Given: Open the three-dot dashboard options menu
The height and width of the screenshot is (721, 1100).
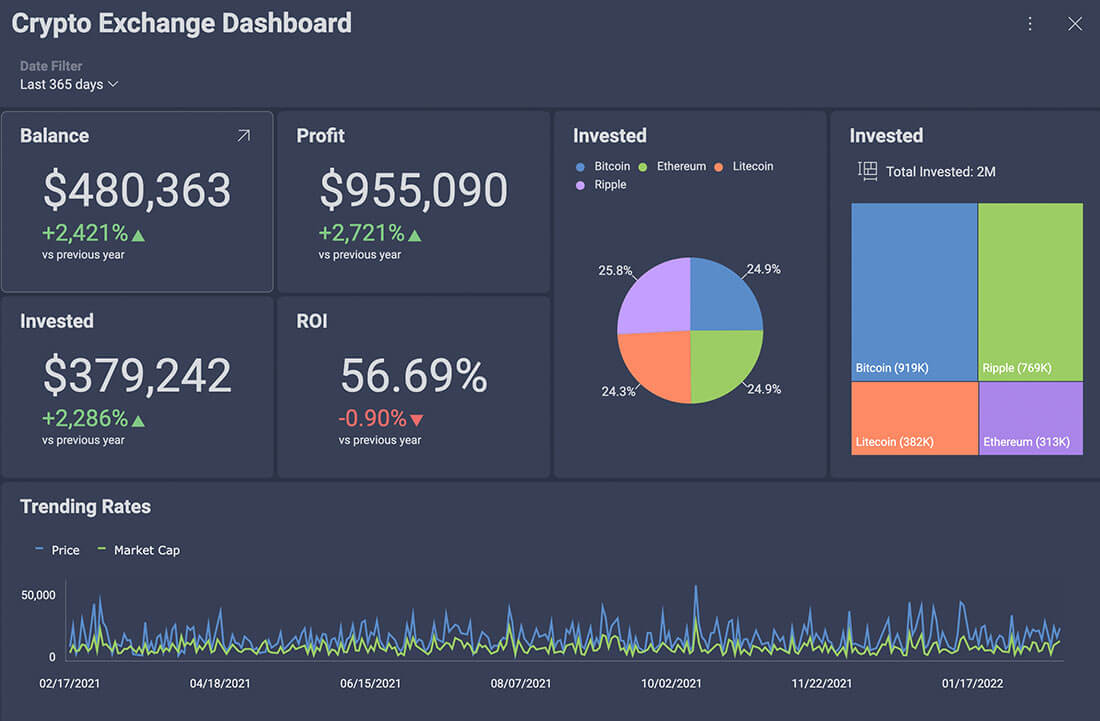Looking at the screenshot, I should pos(1030,24).
